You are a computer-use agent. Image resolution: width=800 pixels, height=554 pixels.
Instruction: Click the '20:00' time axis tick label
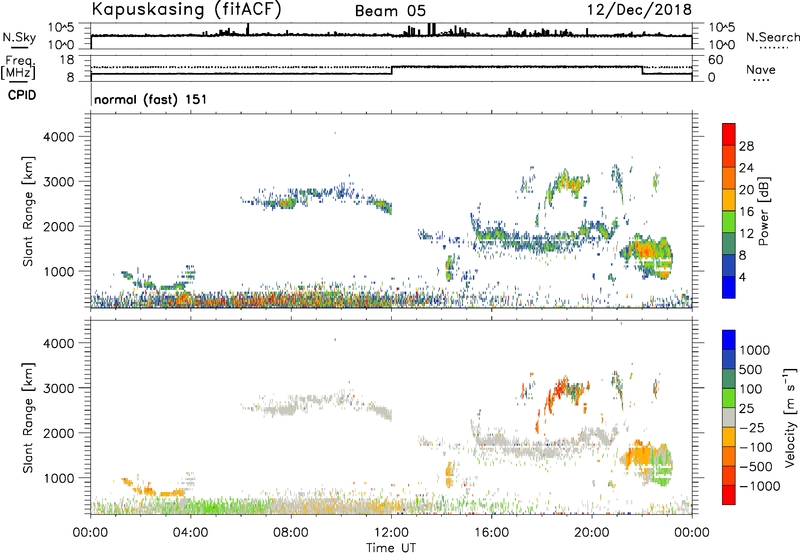coord(591,533)
